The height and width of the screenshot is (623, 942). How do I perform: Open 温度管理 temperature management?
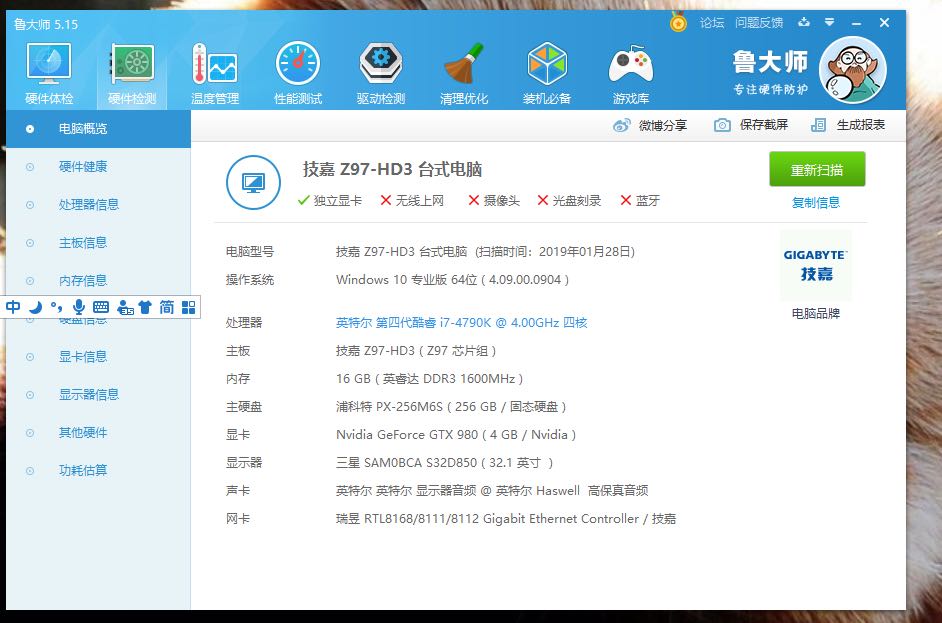click(x=214, y=73)
